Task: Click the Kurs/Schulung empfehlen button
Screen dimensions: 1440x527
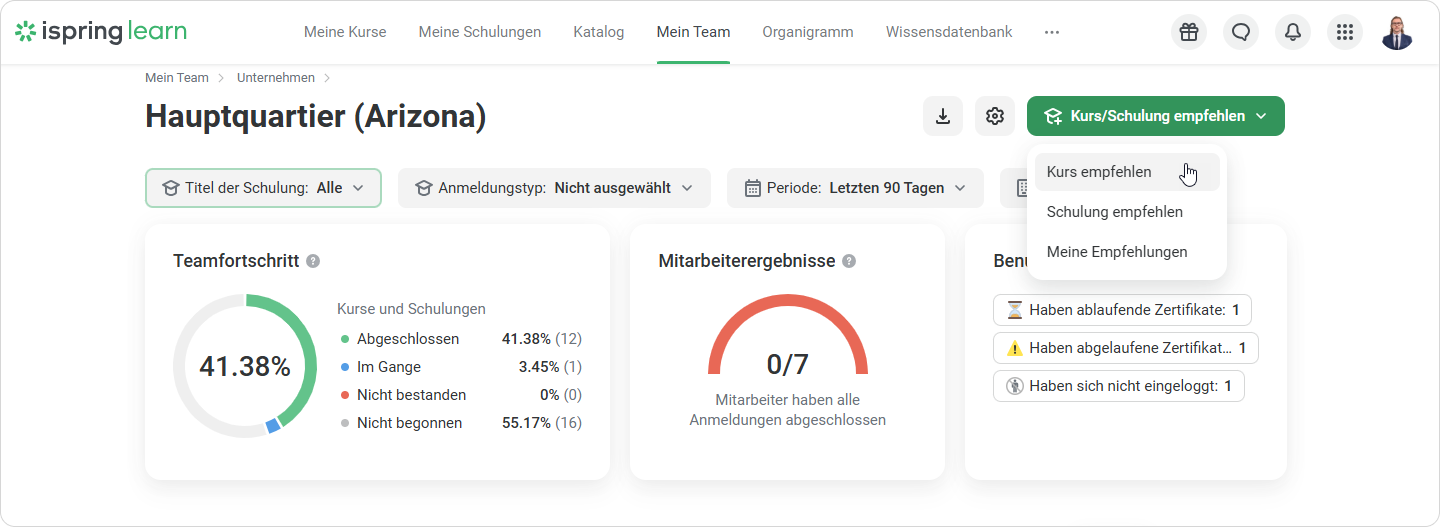Action: tap(1155, 116)
